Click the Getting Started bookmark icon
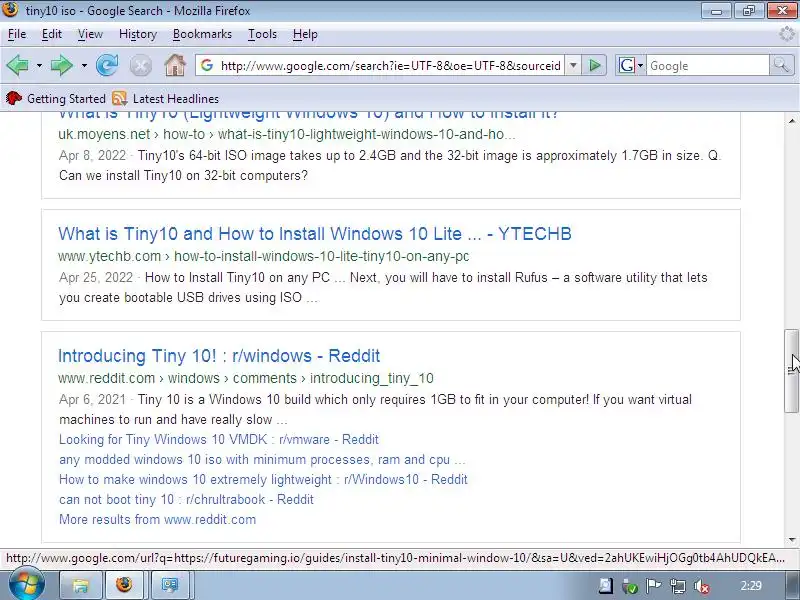Image resolution: width=800 pixels, height=600 pixels. click(x=14, y=98)
